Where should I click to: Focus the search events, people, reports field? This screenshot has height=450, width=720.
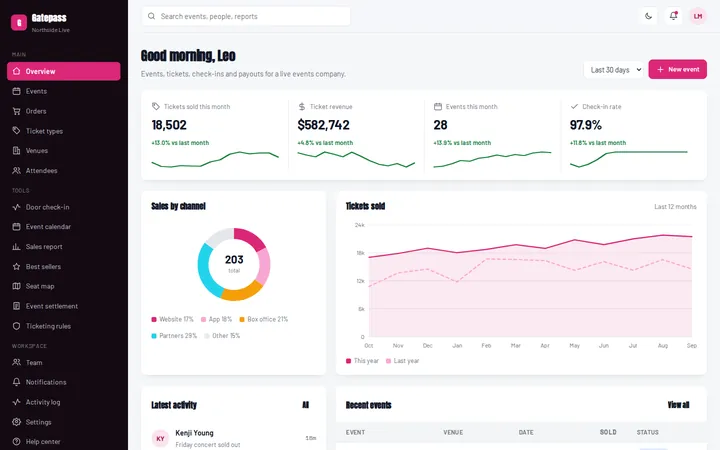coord(246,16)
